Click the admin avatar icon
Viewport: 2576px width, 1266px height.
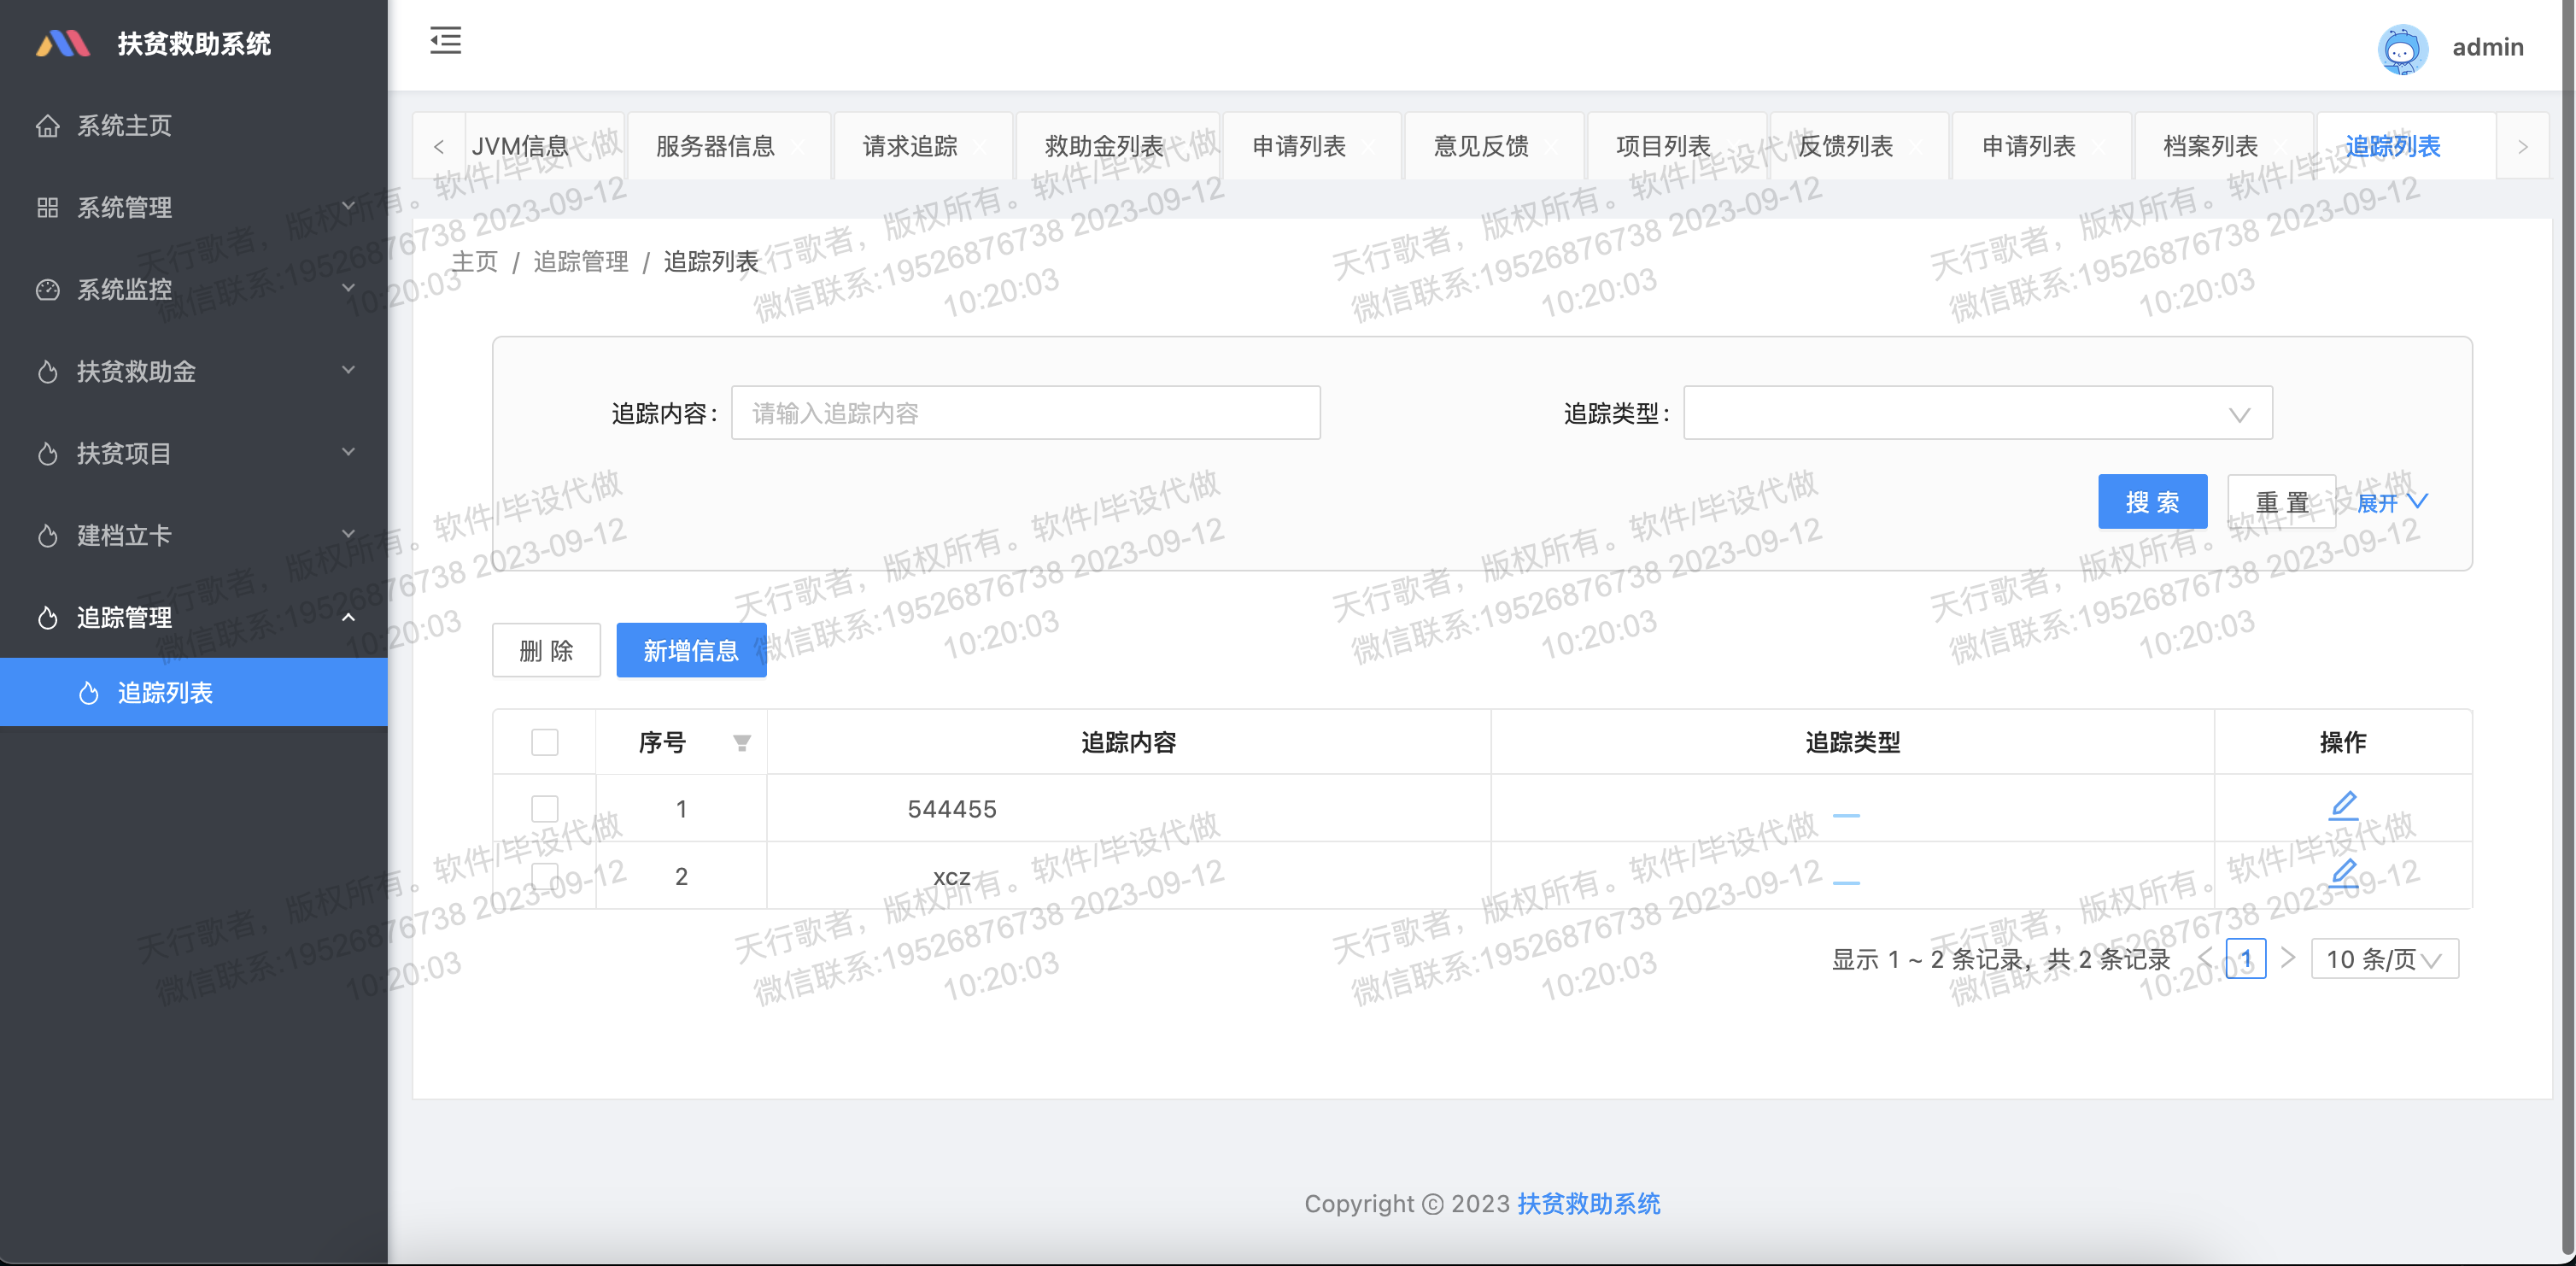point(2401,48)
